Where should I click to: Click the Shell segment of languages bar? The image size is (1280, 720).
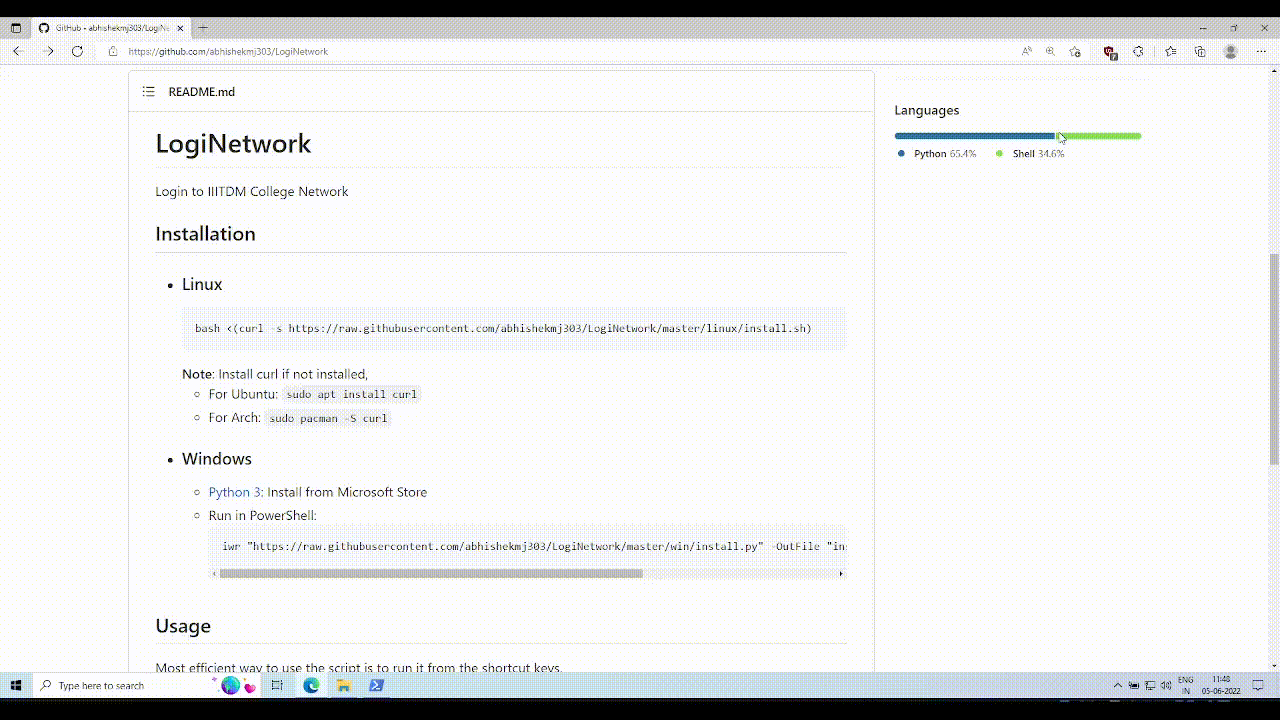(1099, 136)
